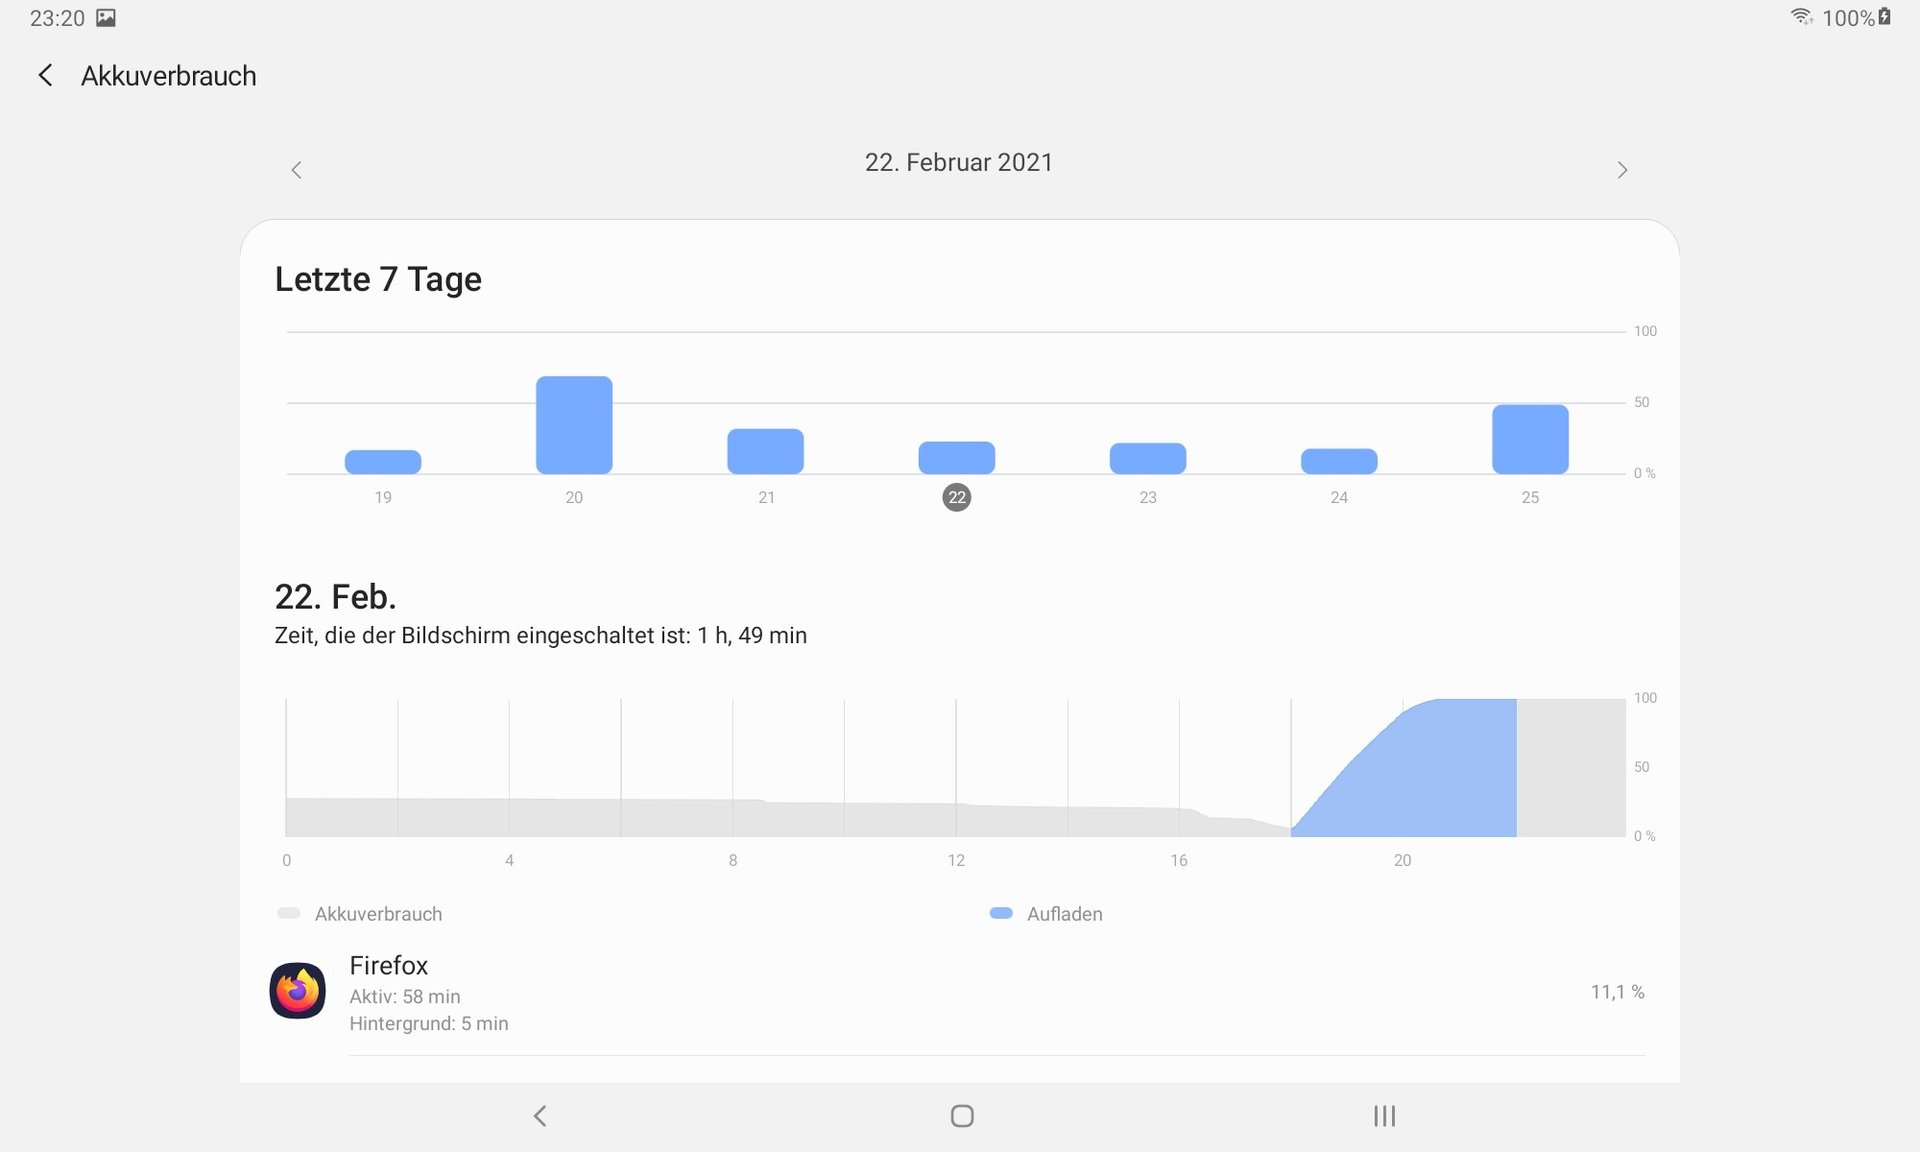Select the bar for day 23
Image resolution: width=1920 pixels, height=1152 pixels.
coord(1148,458)
